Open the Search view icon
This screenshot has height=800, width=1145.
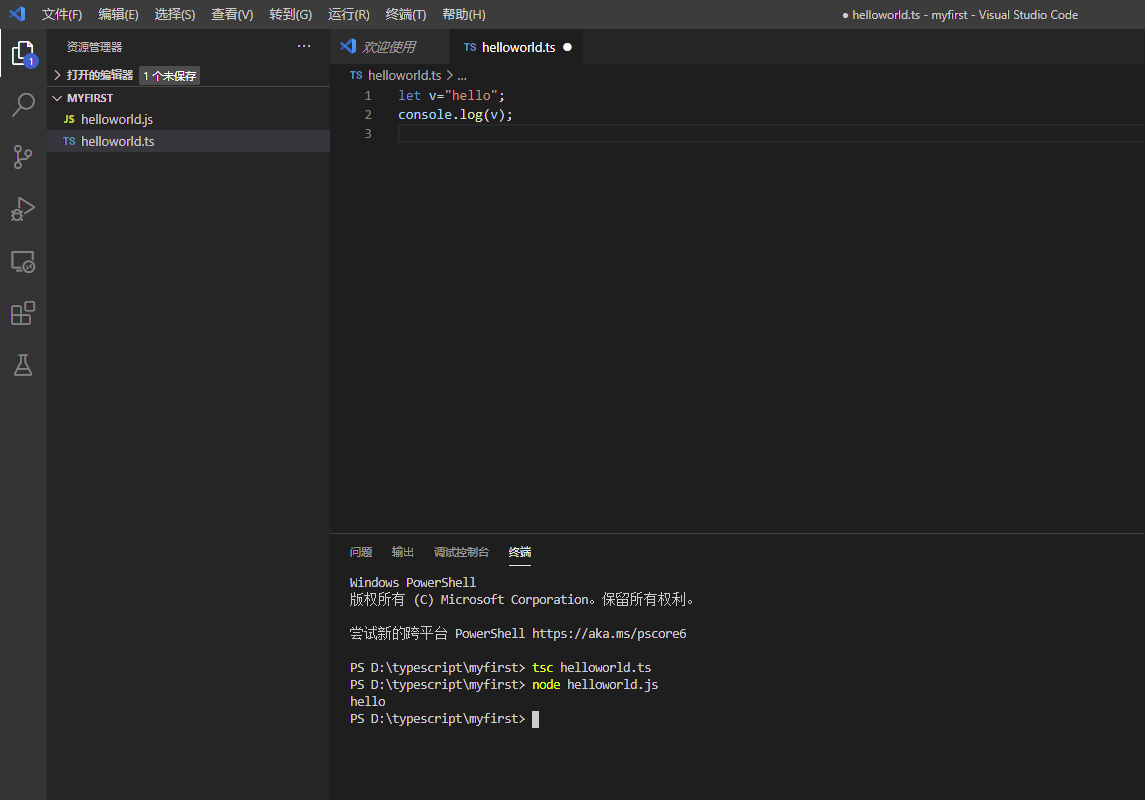pos(23,105)
